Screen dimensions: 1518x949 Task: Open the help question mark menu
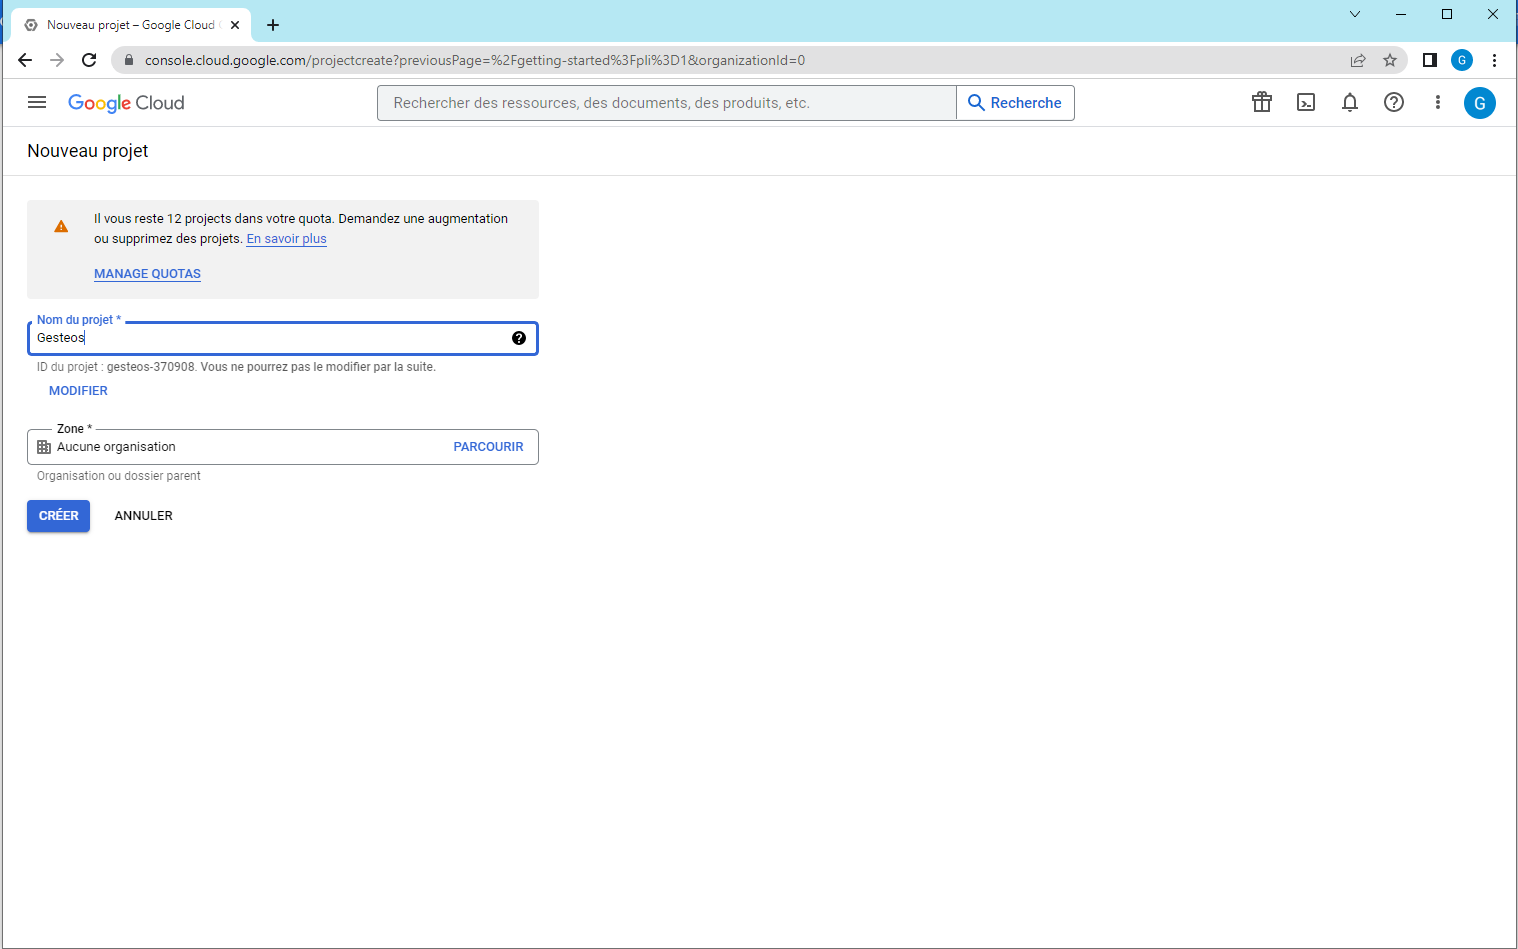click(x=1393, y=102)
